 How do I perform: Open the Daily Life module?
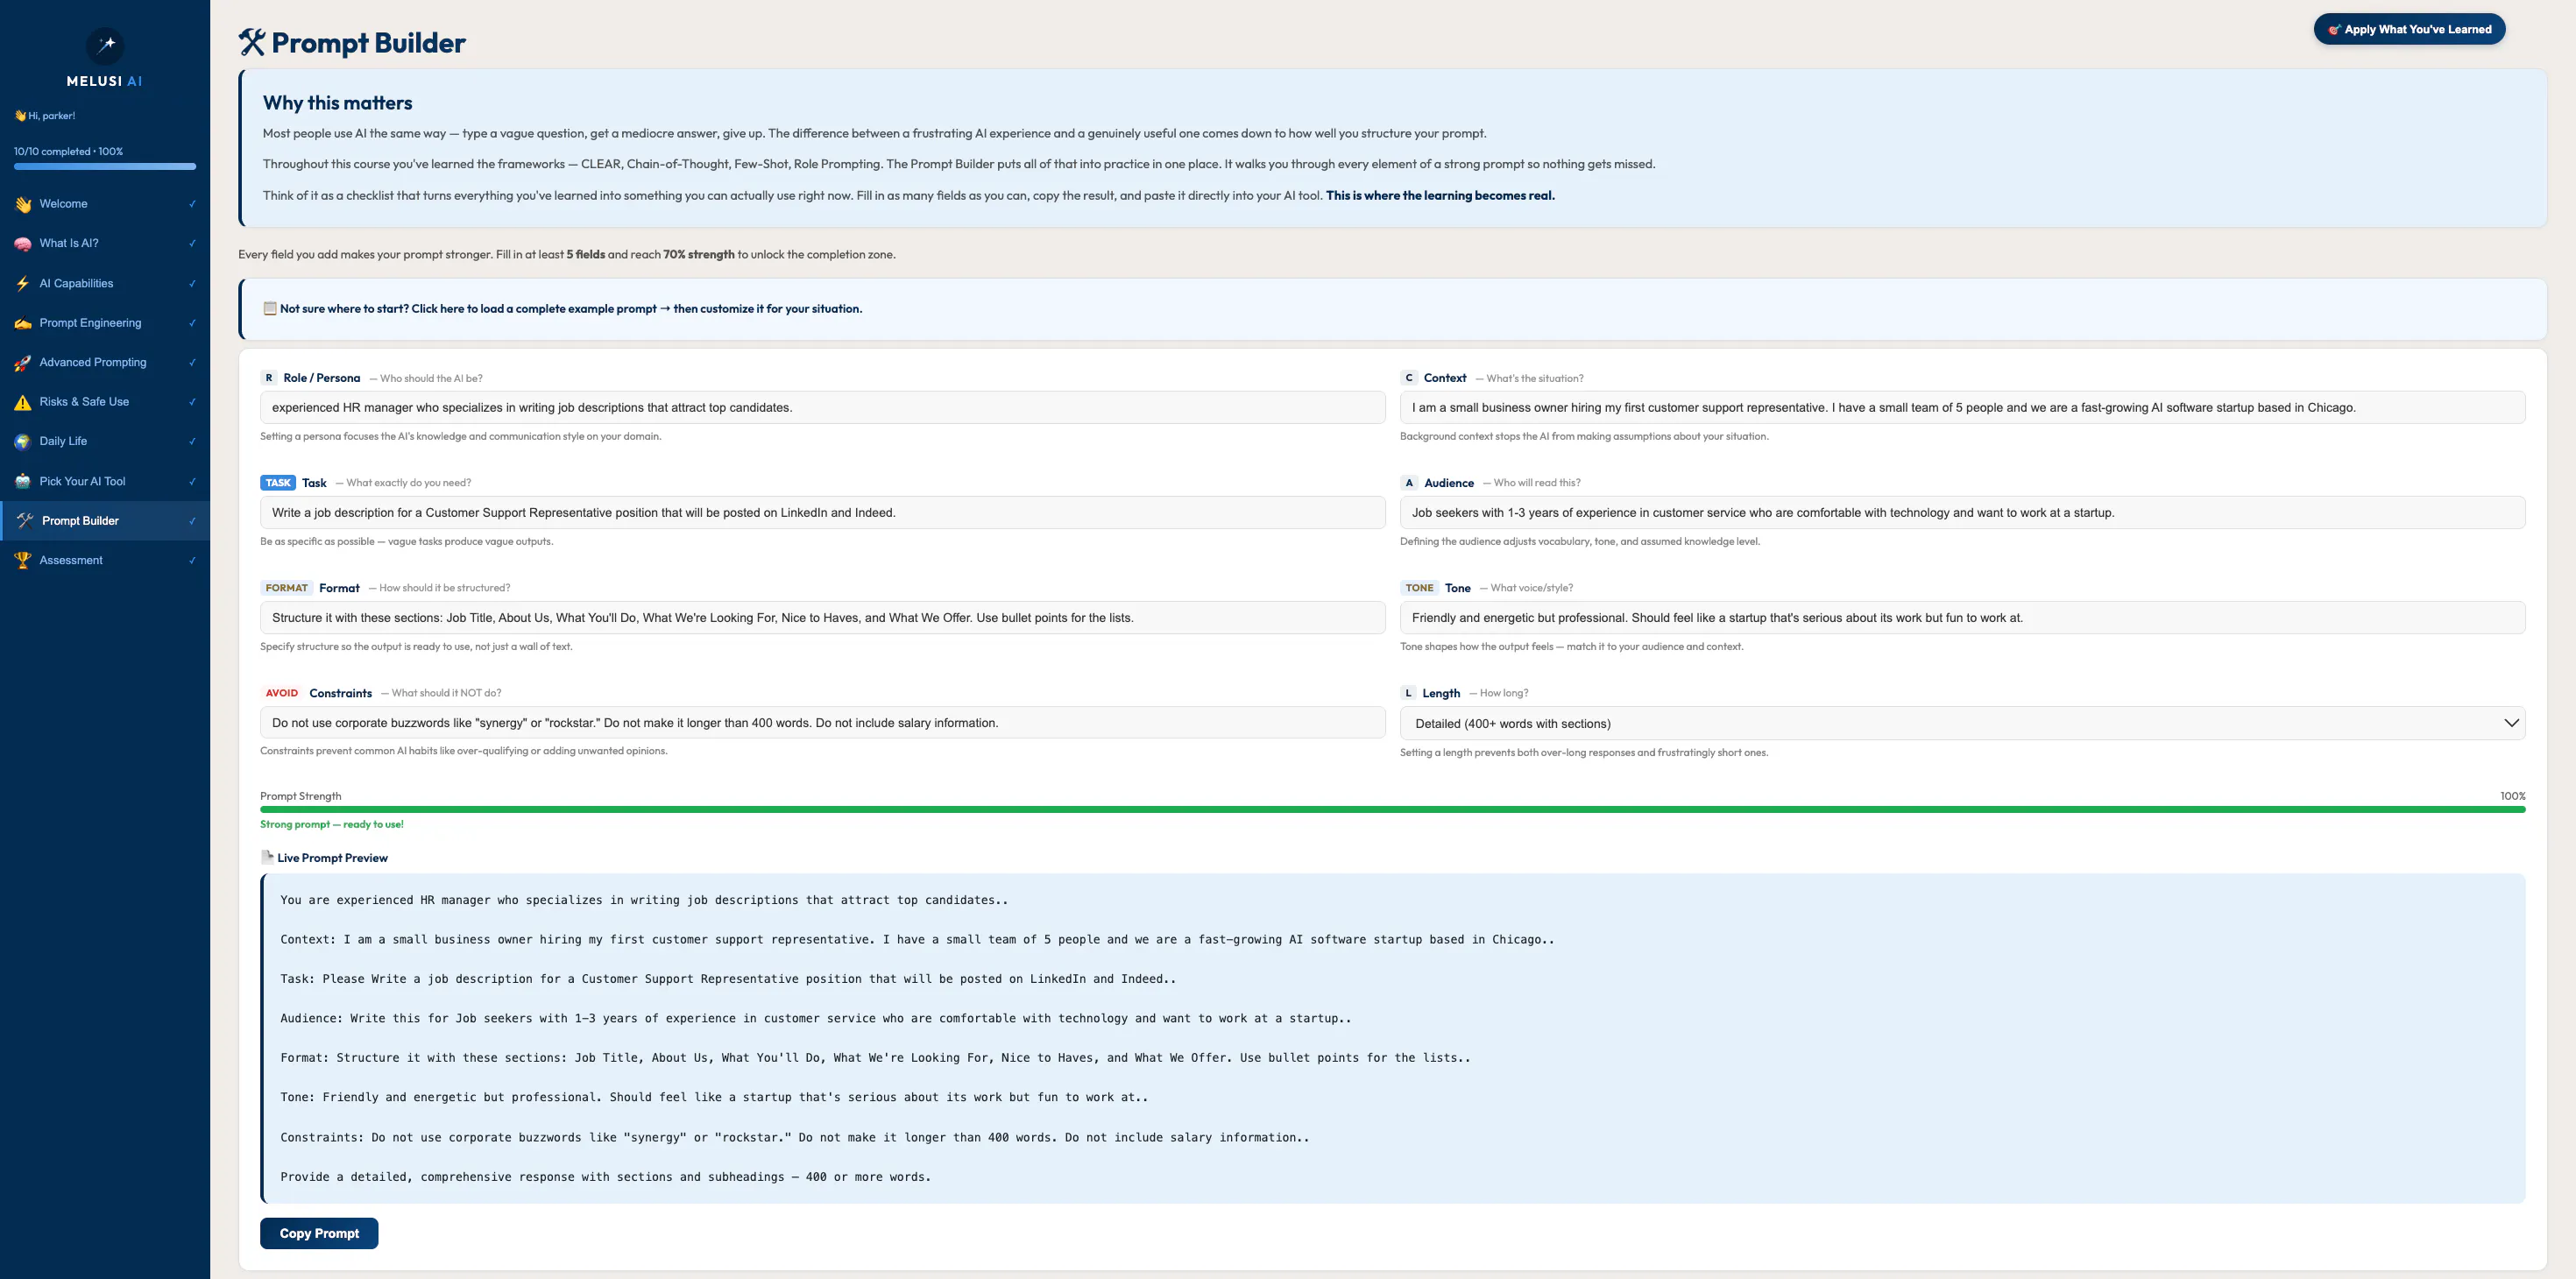105,442
